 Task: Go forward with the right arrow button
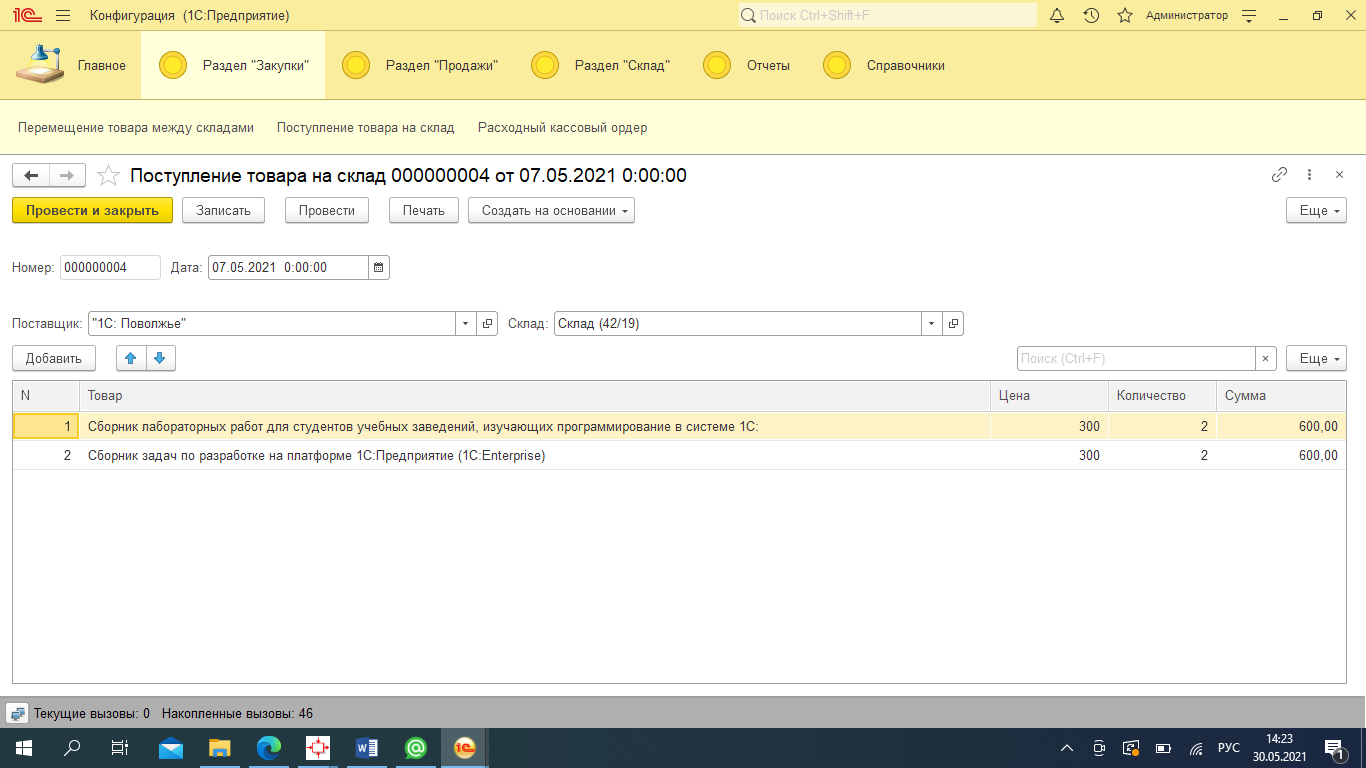[x=67, y=175]
